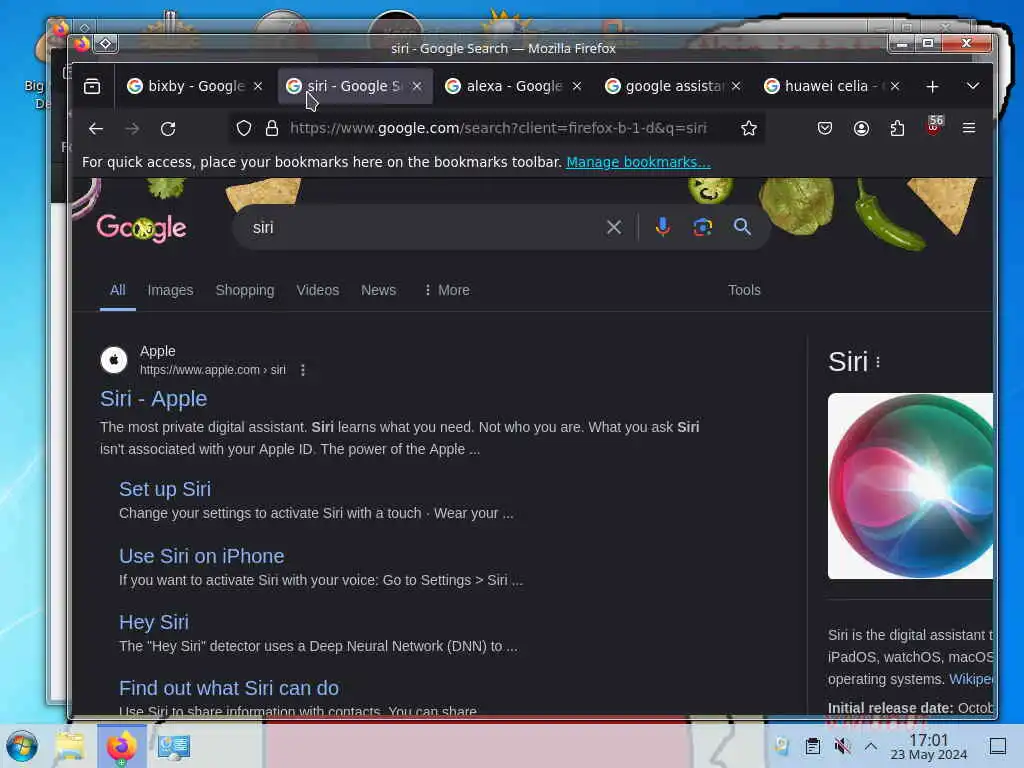Image resolution: width=1024 pixels, height=768 pixels.
Task: Start Google voice search microphone
Action: (x=662, y=227)
